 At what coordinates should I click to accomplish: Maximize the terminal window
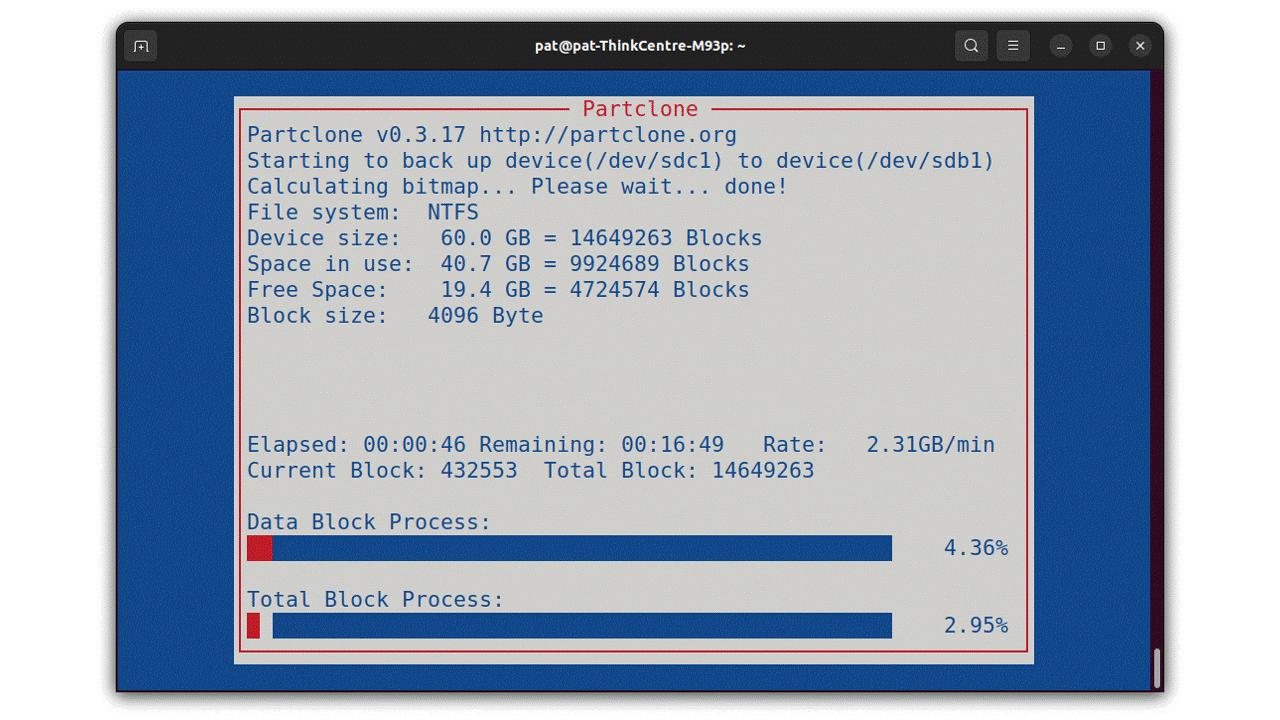click(x=1100, y=46)
